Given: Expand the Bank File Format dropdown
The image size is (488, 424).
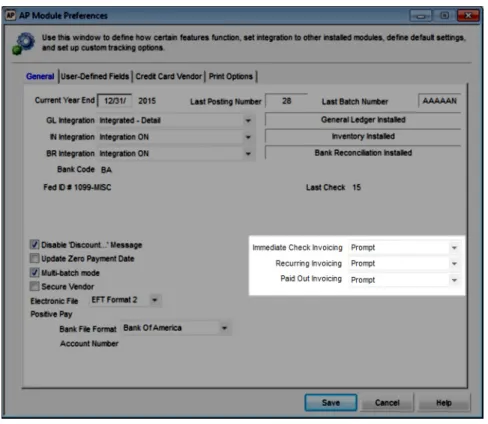Looking at the screenshot, I should 224,328.
